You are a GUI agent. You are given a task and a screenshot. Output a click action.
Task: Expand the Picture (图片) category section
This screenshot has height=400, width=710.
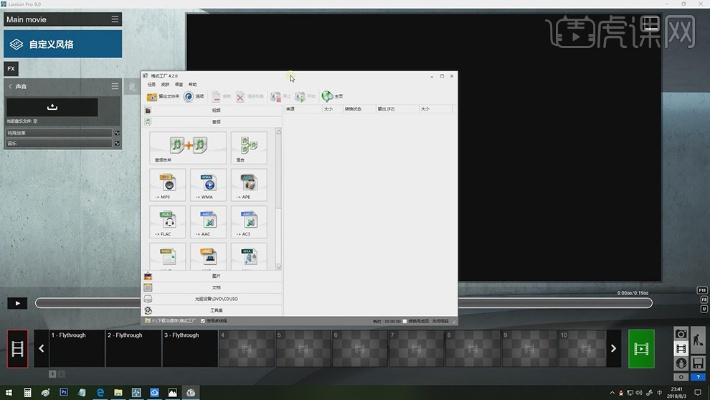click(215, 276)
